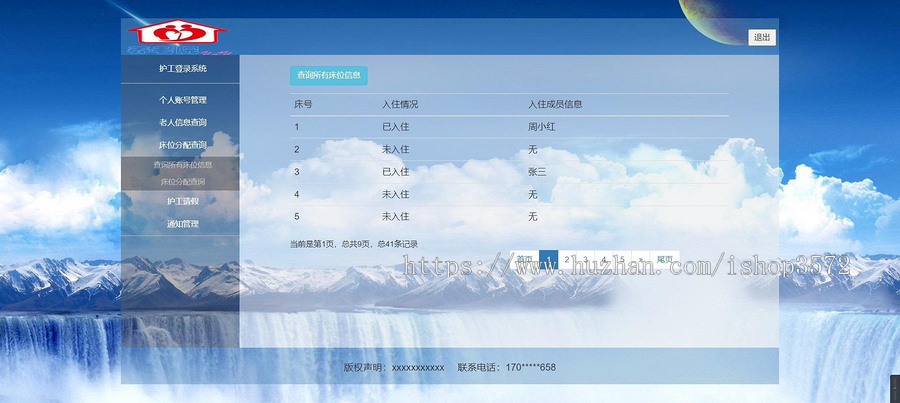
Task: Select the 床位分配查询 submenu item
Action: click(x=183, y=181)
